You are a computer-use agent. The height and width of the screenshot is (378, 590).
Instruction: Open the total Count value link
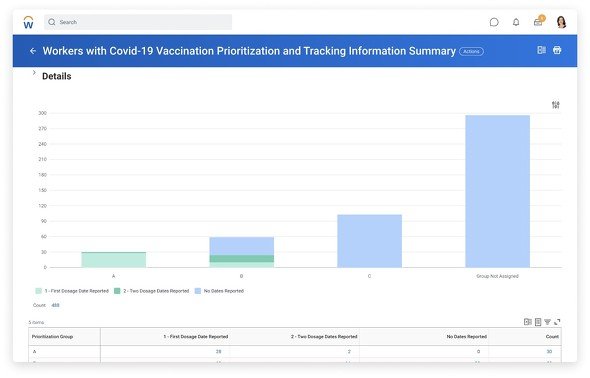tap(55, 305)
